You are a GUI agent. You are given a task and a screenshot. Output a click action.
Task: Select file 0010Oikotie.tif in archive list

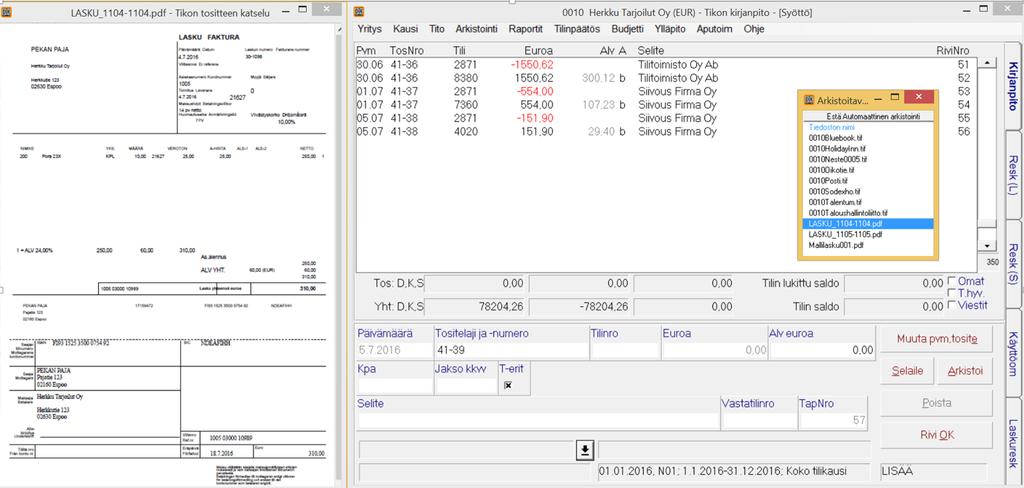(x=831, y=171)
